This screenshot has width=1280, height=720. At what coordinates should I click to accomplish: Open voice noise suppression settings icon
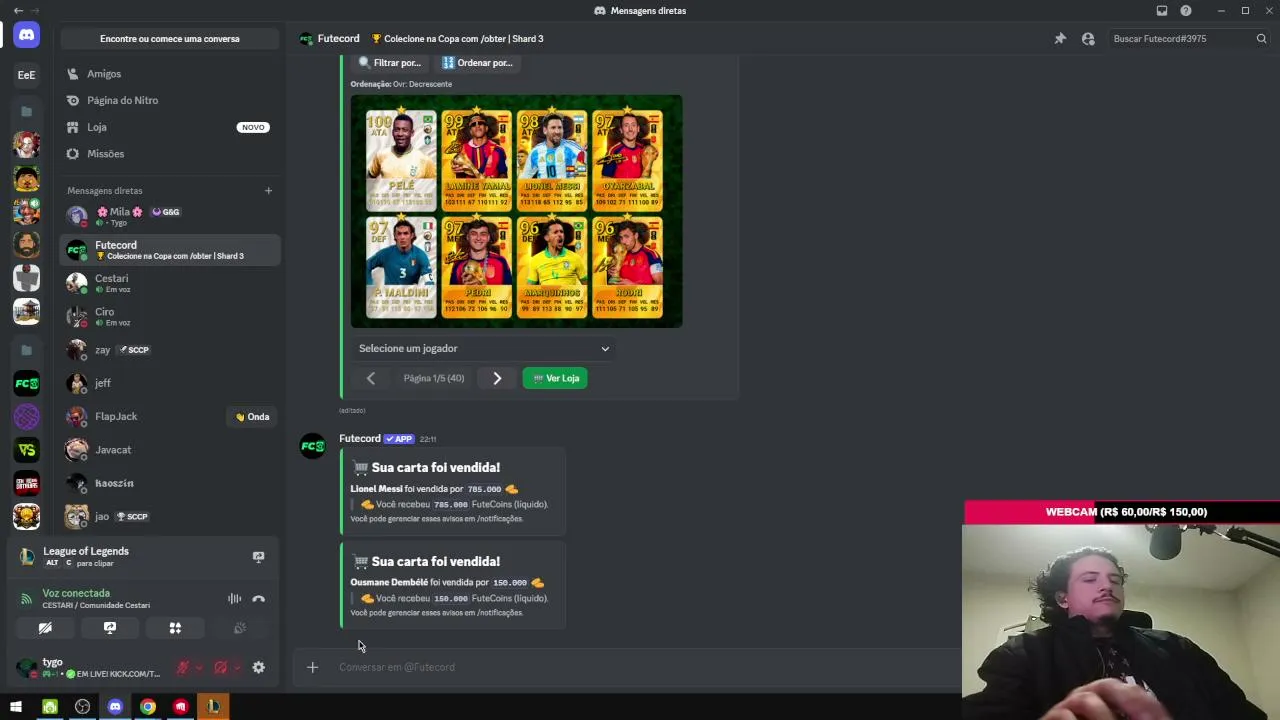234,599
